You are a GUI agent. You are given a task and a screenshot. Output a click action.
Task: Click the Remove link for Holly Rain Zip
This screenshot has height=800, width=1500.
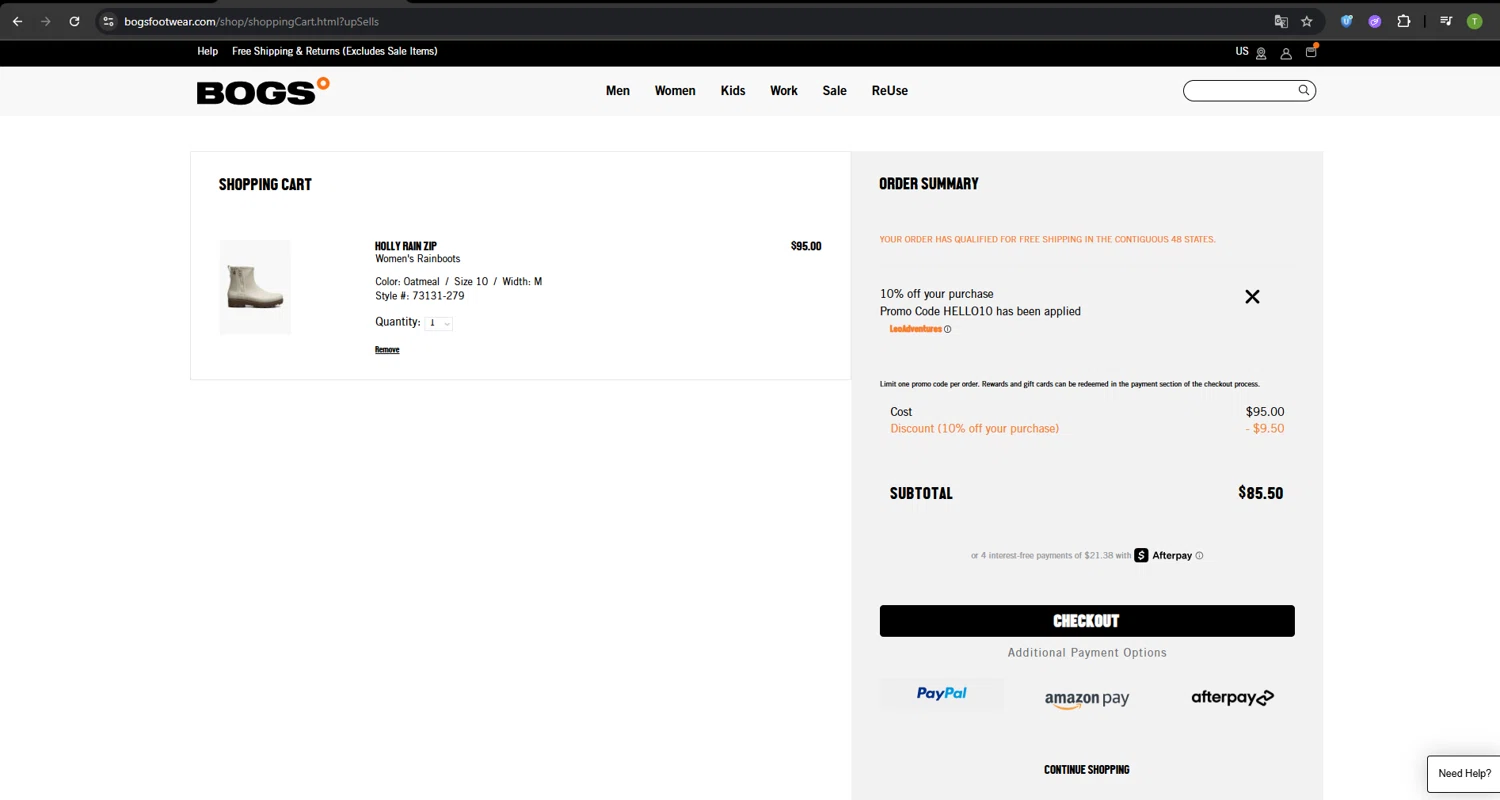coord(387,350)
